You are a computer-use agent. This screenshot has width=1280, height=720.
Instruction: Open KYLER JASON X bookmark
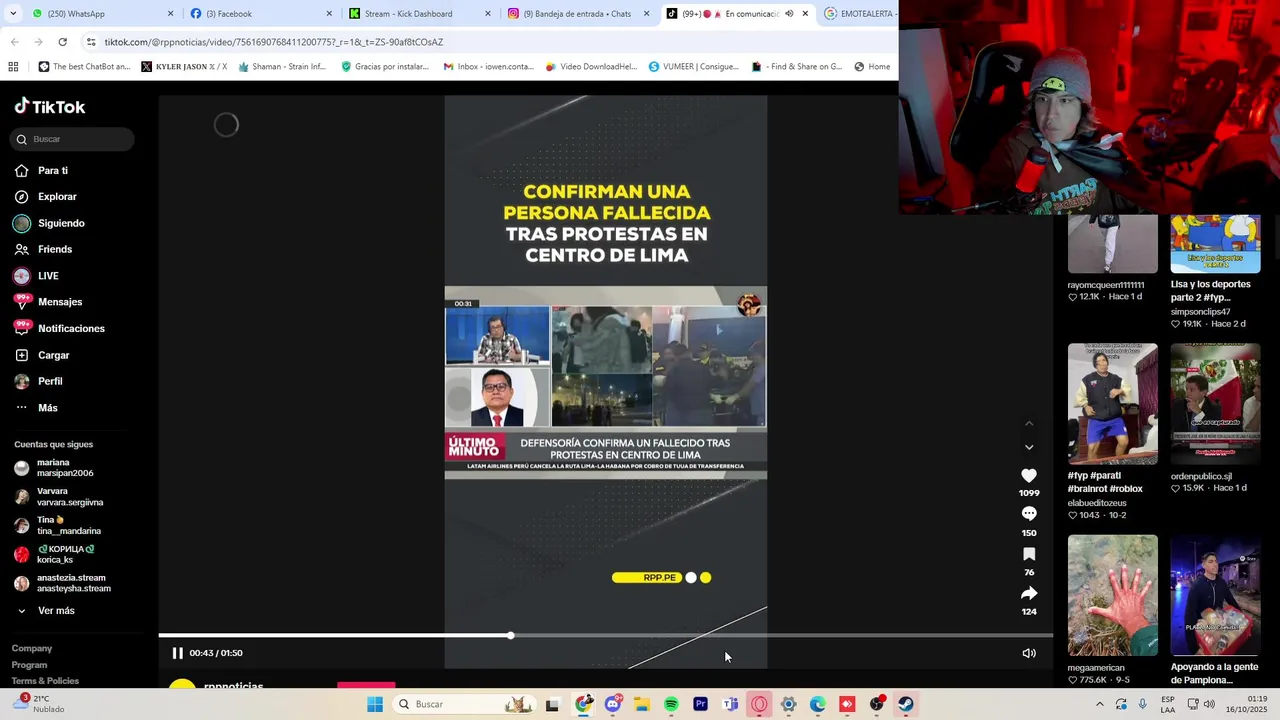[184, 67]
